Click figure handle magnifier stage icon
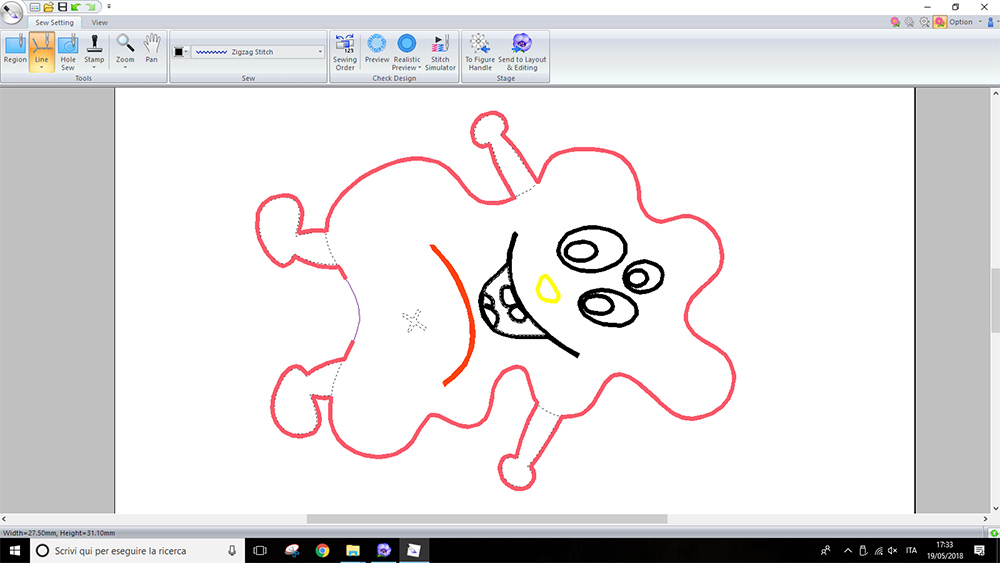This screenshot has width=1000, height=563. click(924, 22)
